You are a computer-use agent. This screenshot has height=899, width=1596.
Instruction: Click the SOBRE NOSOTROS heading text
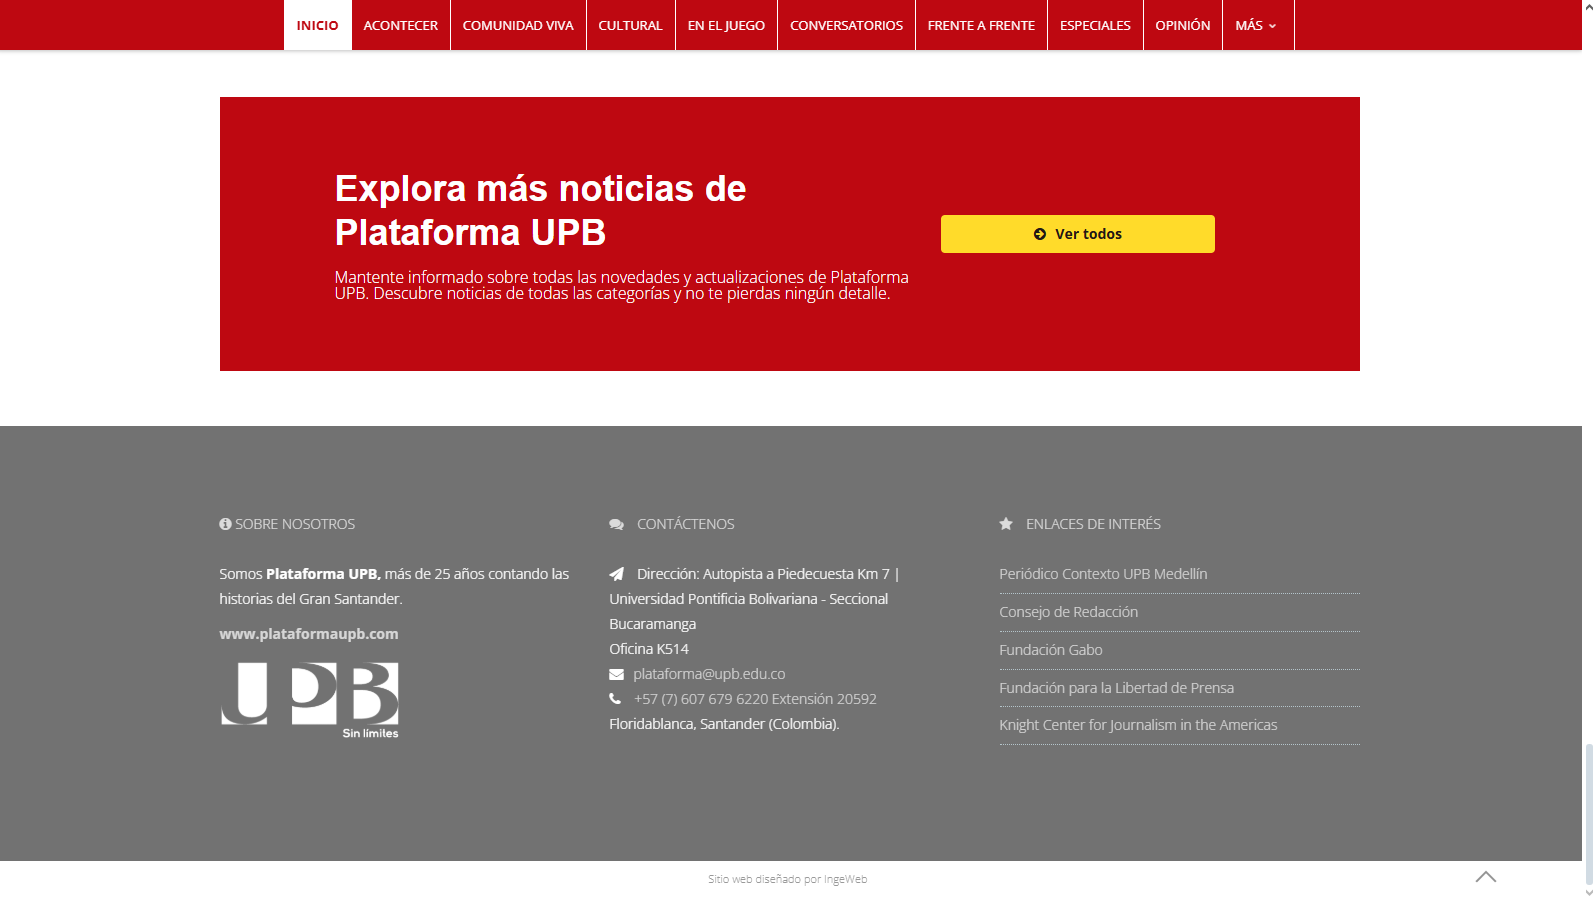point(295,524)
